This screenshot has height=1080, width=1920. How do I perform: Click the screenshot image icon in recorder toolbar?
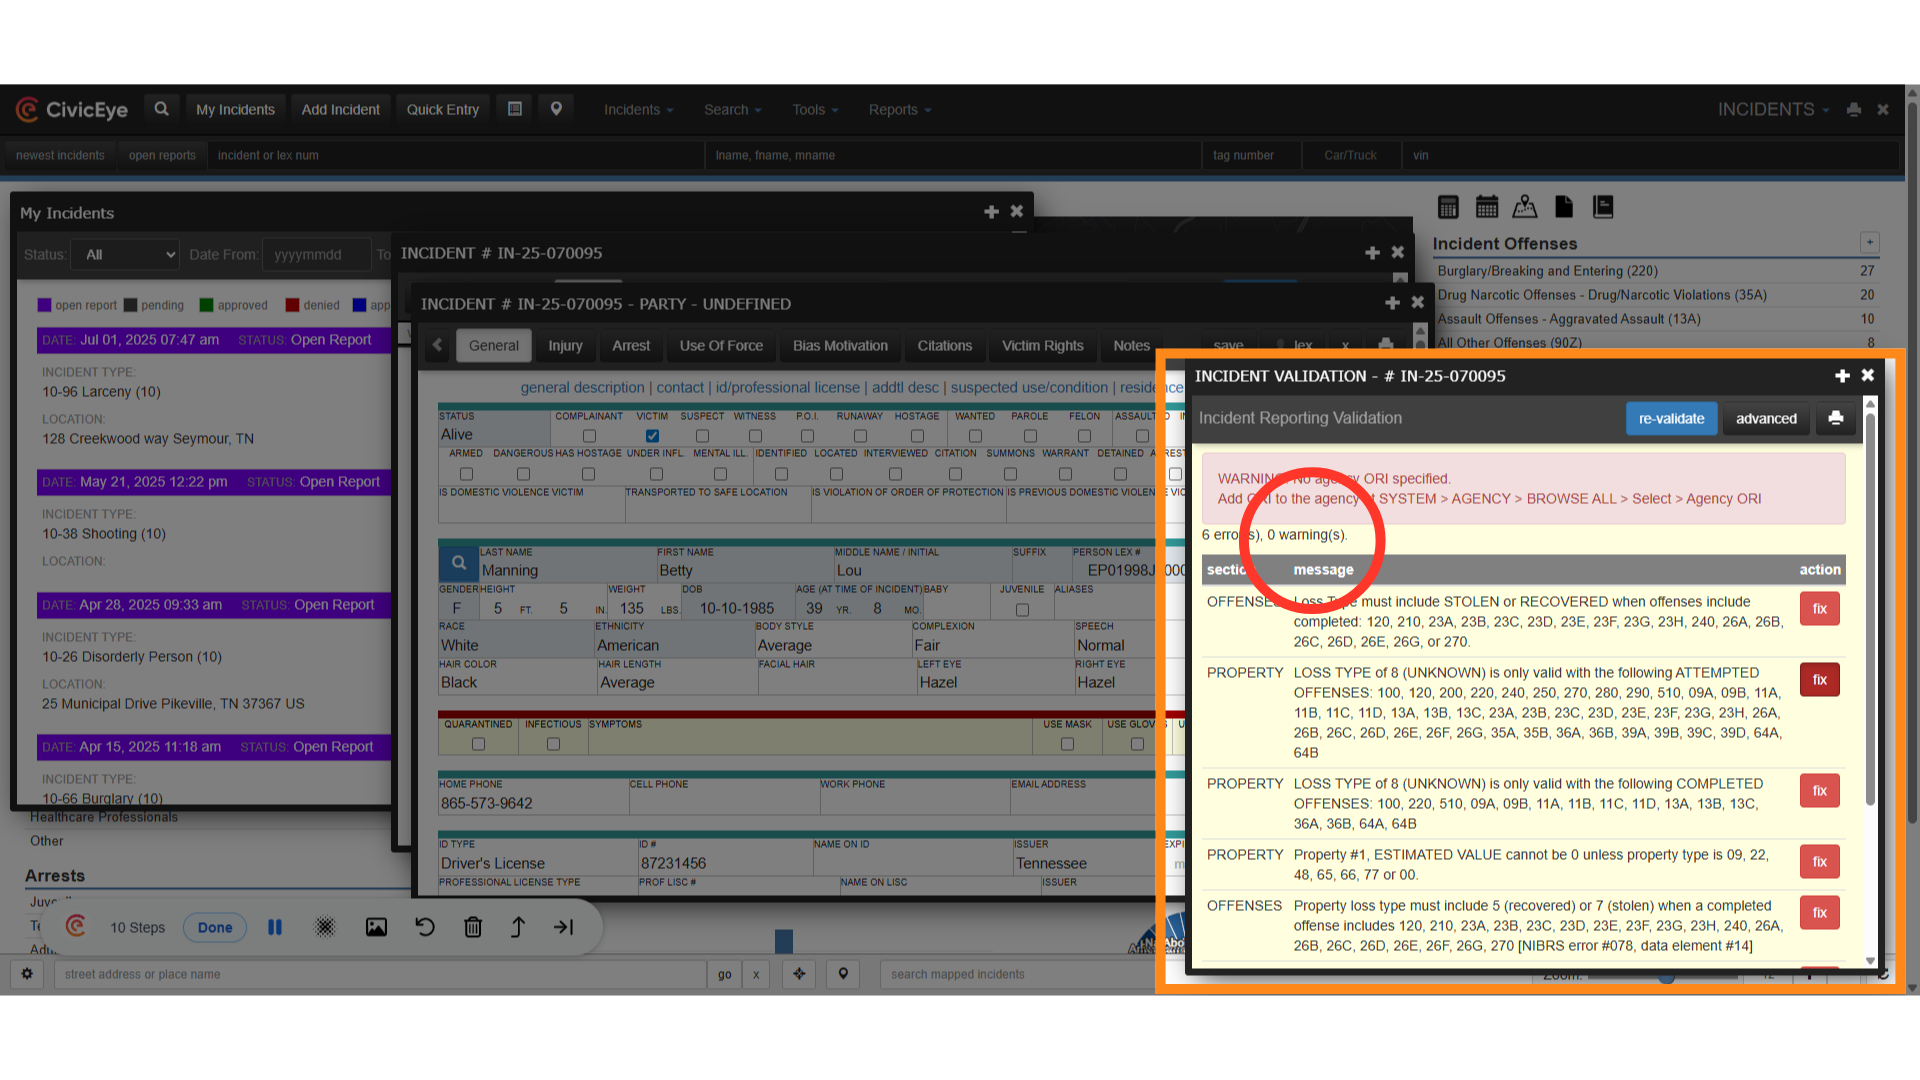376,927
